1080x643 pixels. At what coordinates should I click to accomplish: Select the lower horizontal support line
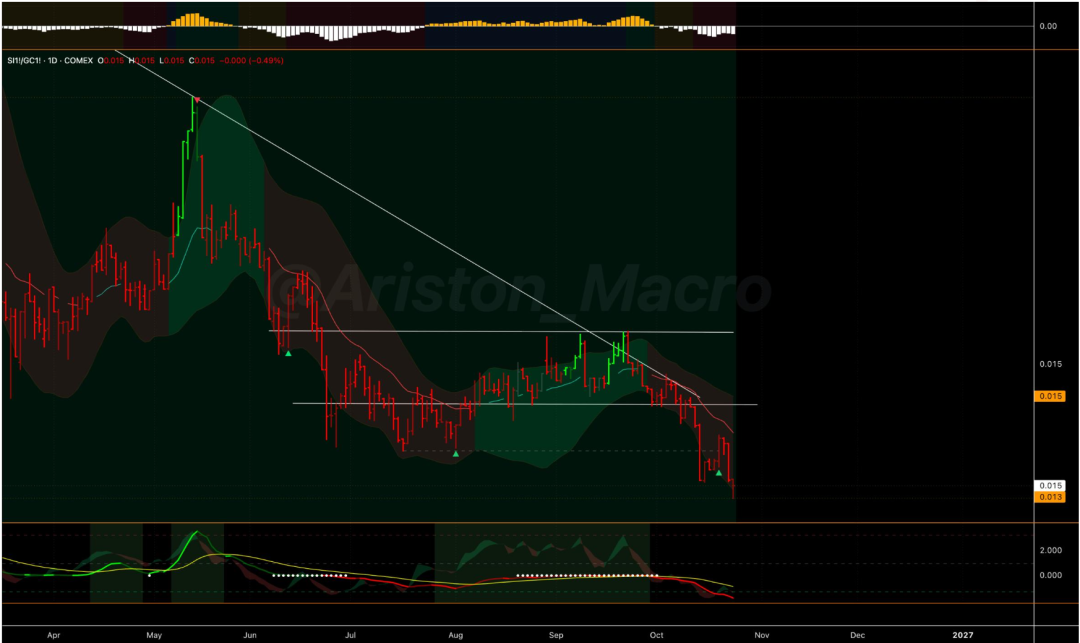click(525, 403)
